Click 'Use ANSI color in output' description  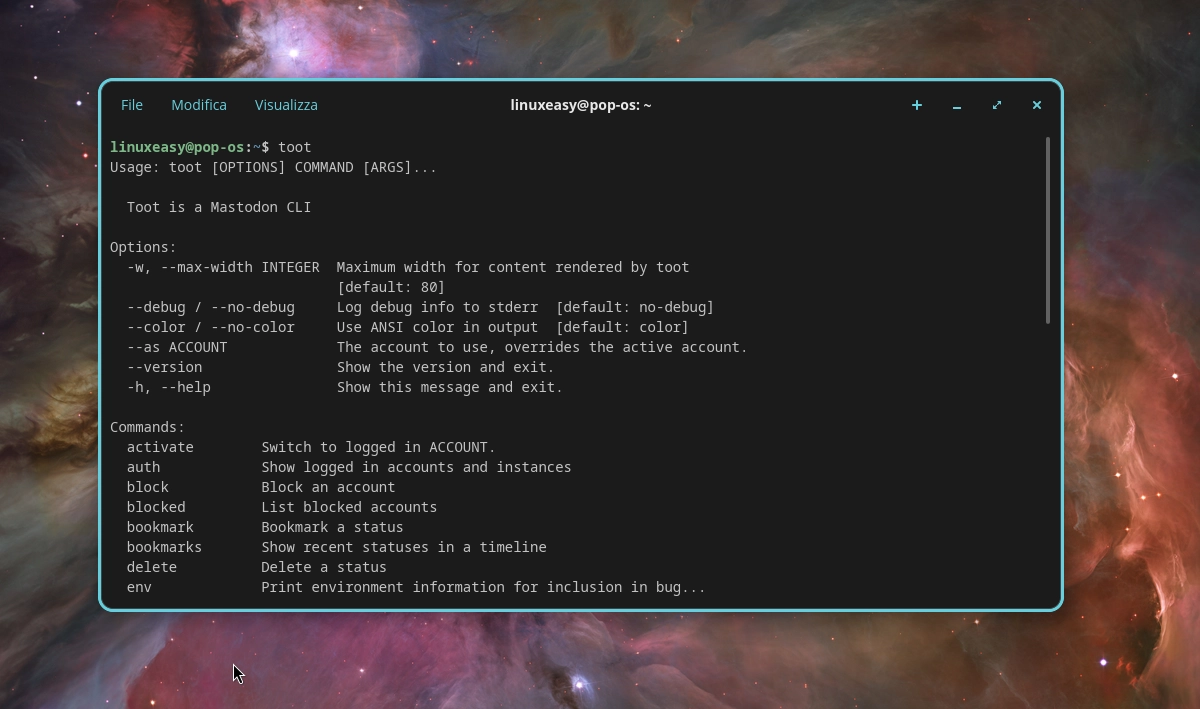coord(438,327)
